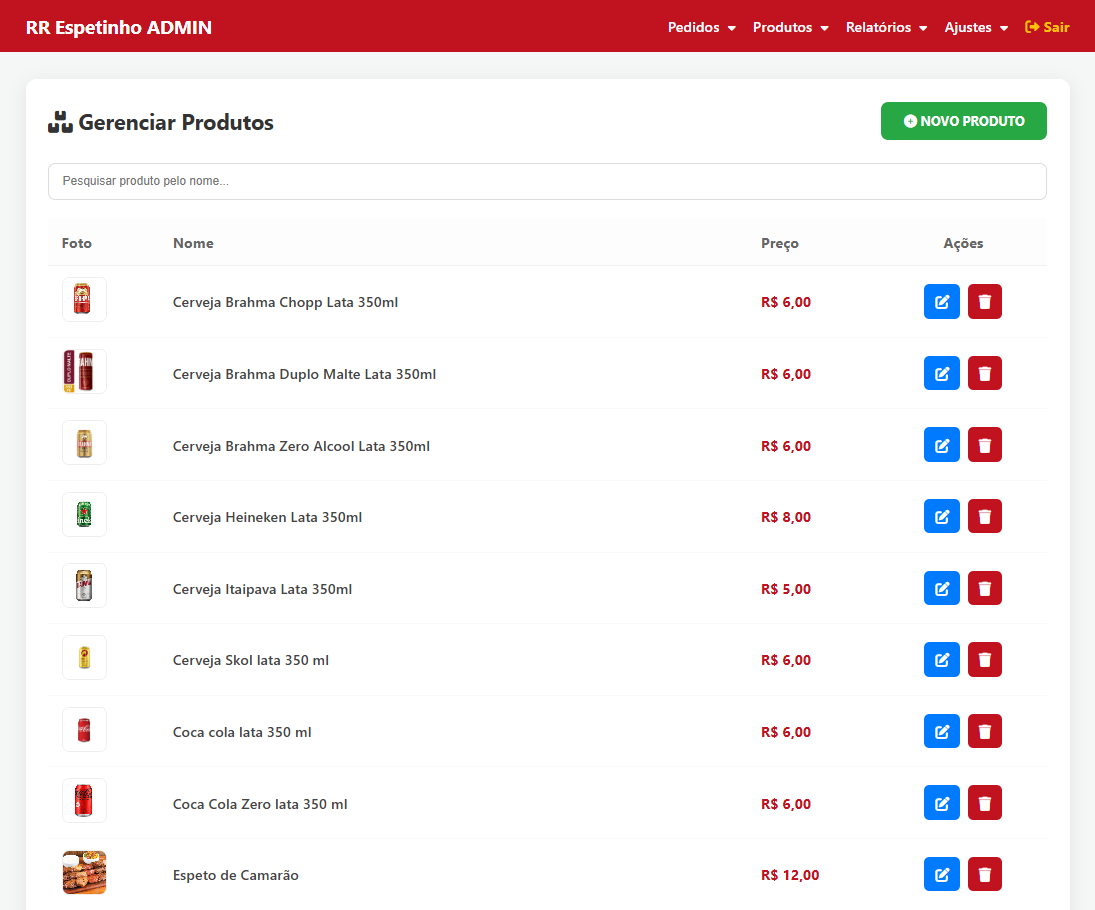Open Brahma Zero Alcool photo thumbnail
This screenshot has width=1095, height=910.
click(x=84, y=443)
